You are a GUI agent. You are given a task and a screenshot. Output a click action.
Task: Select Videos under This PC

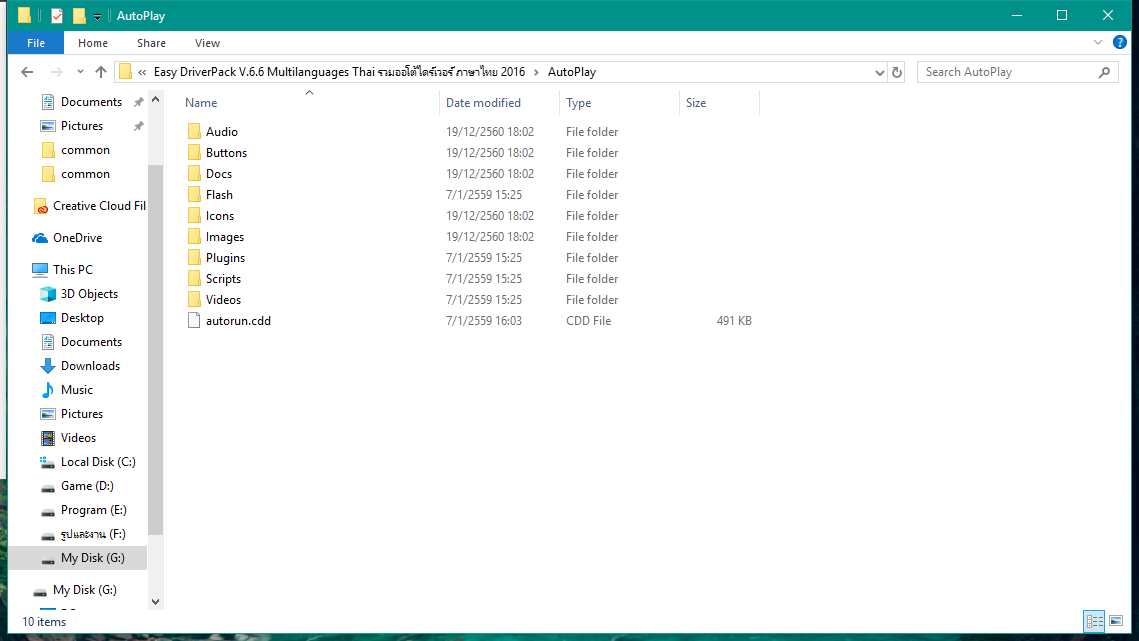(x=78, y=438)
